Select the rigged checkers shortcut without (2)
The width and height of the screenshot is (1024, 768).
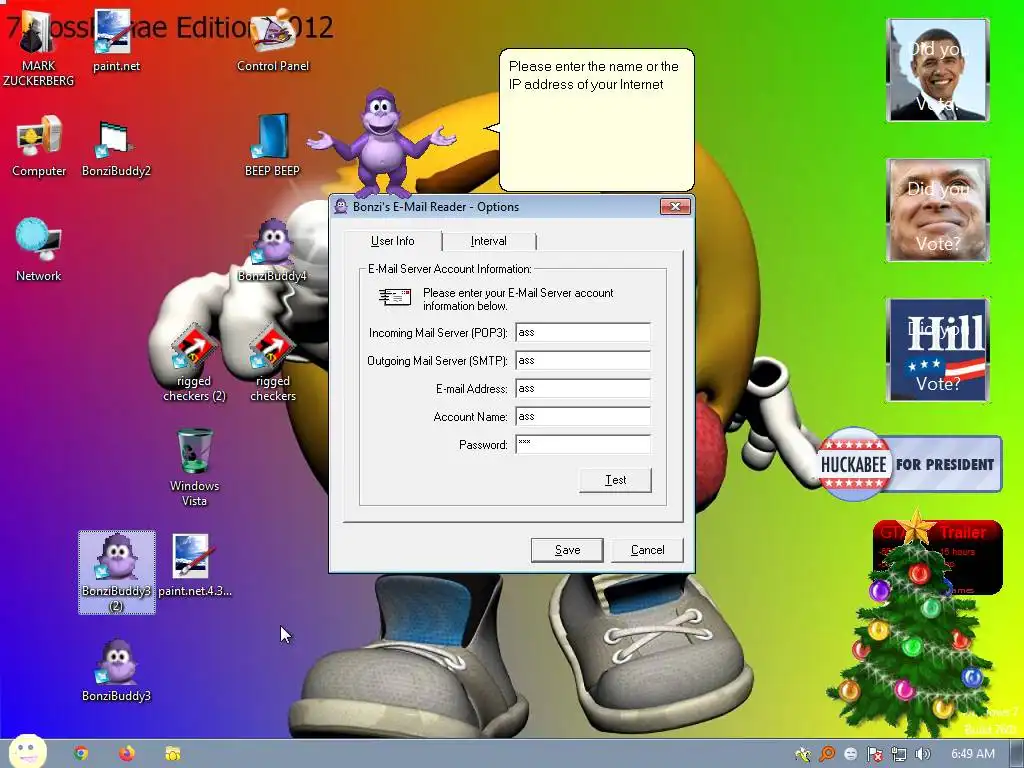tap(272, 363)
